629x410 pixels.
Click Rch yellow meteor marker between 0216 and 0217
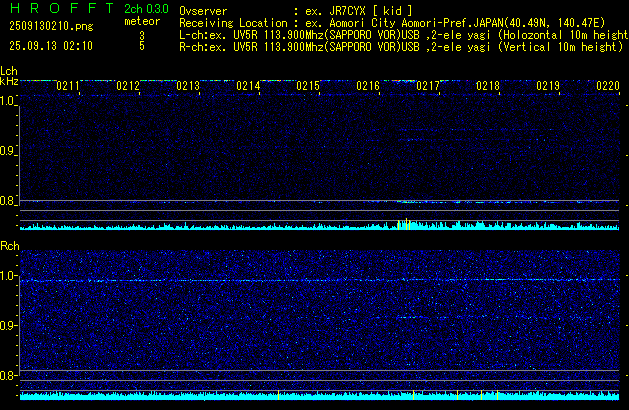pyautogui.click(x=413, y=394)
